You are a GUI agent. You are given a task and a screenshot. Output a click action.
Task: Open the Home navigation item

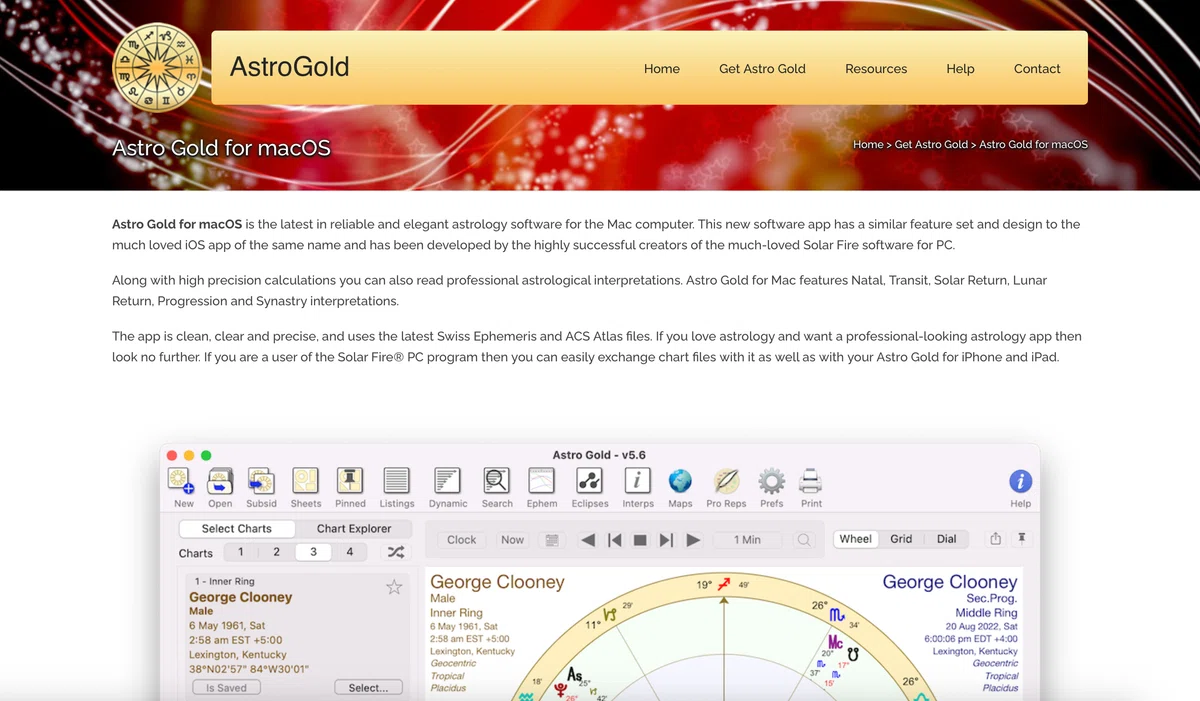coord(662,69)
